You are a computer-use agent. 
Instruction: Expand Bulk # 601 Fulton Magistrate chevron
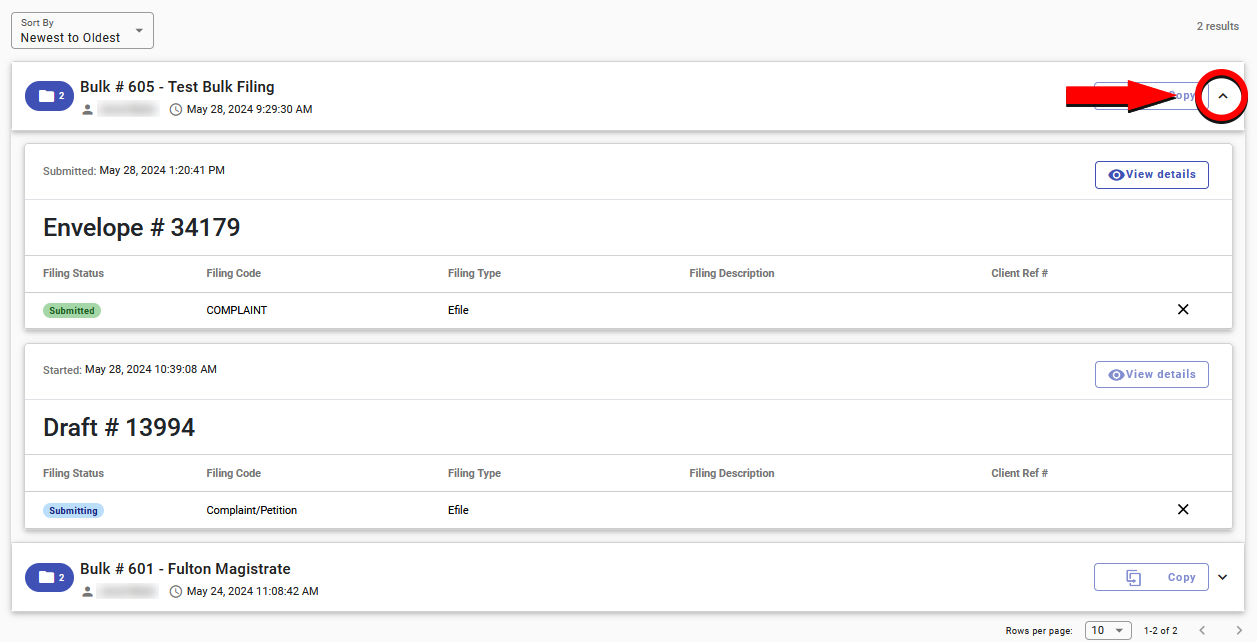(x=1222, y=577)
